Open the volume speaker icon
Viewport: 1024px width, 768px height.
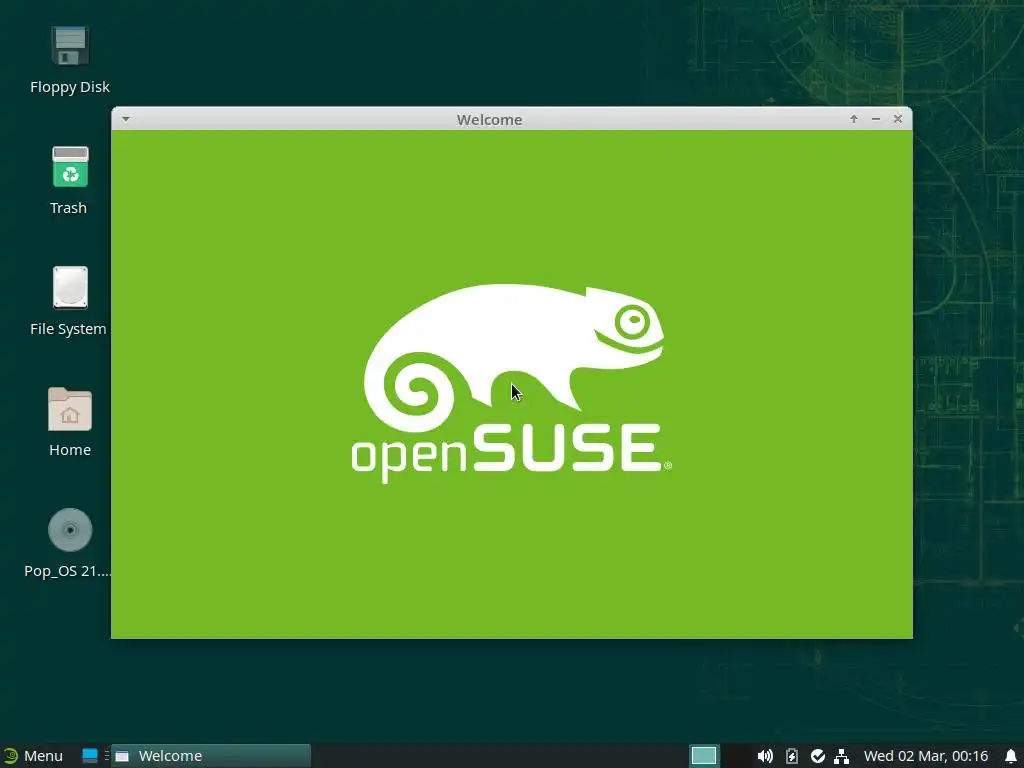point(765,756)
